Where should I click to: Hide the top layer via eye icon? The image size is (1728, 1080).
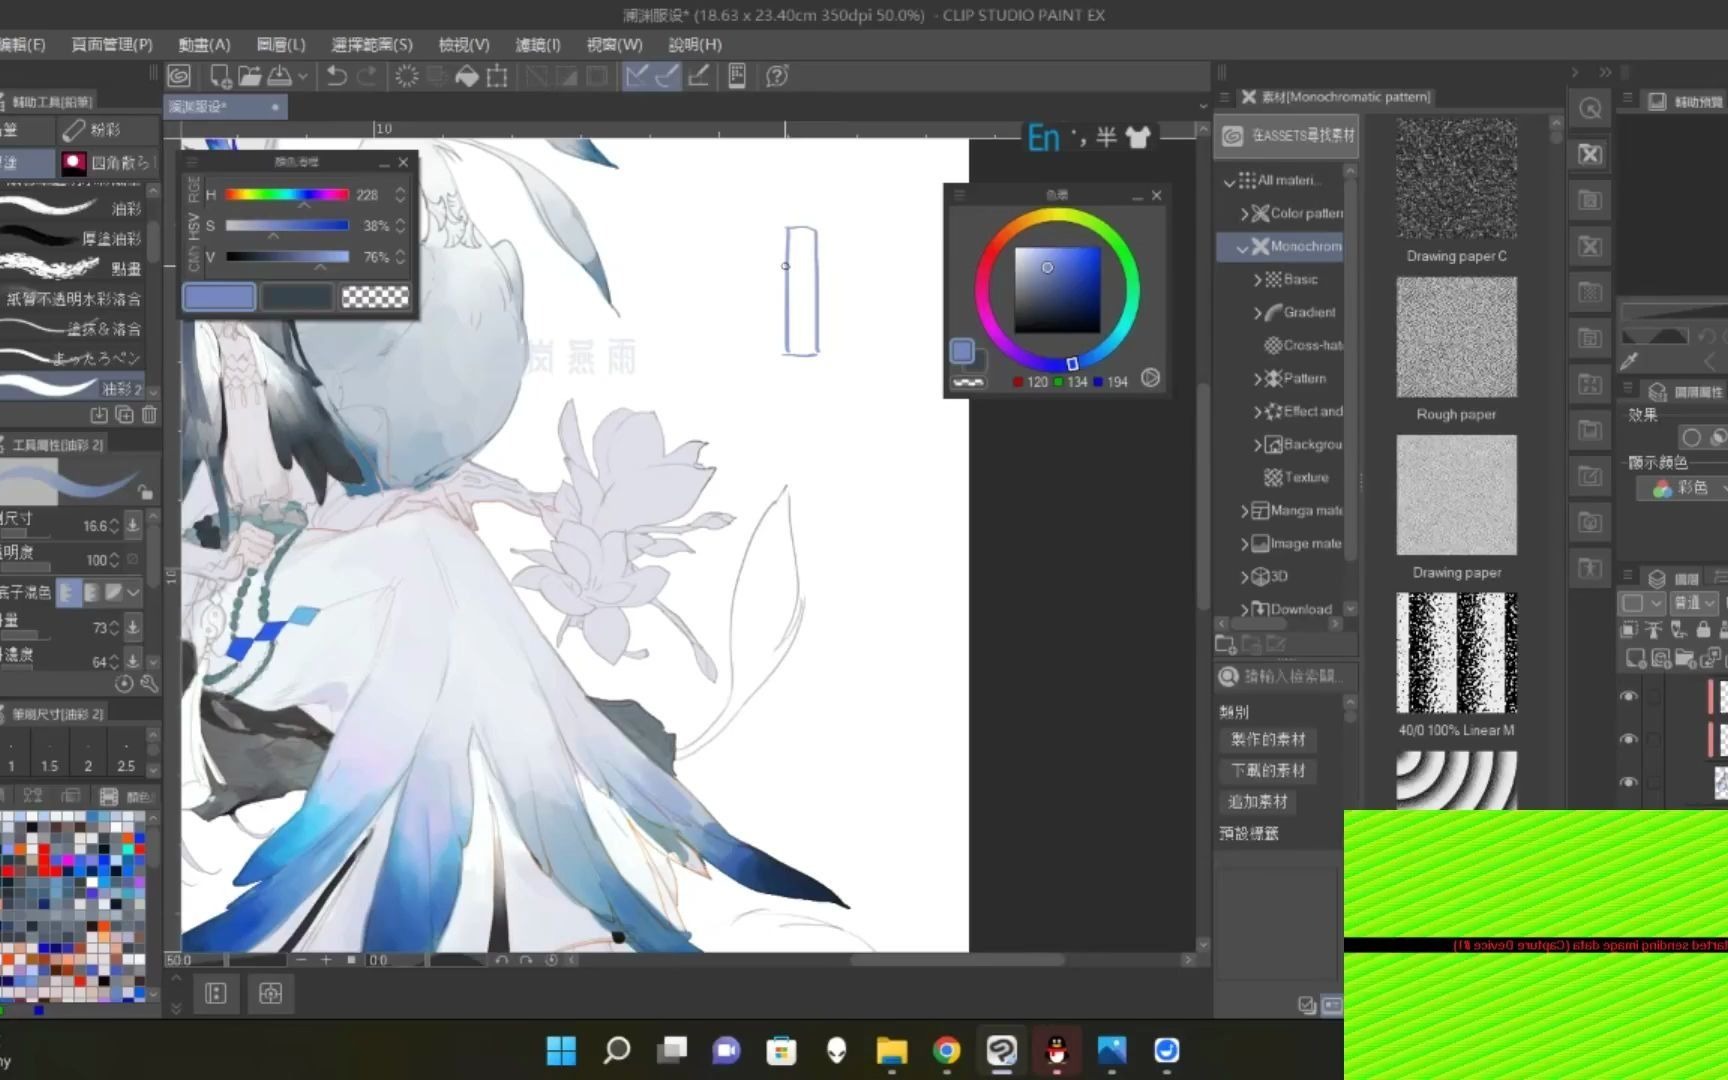point(1629,696)
